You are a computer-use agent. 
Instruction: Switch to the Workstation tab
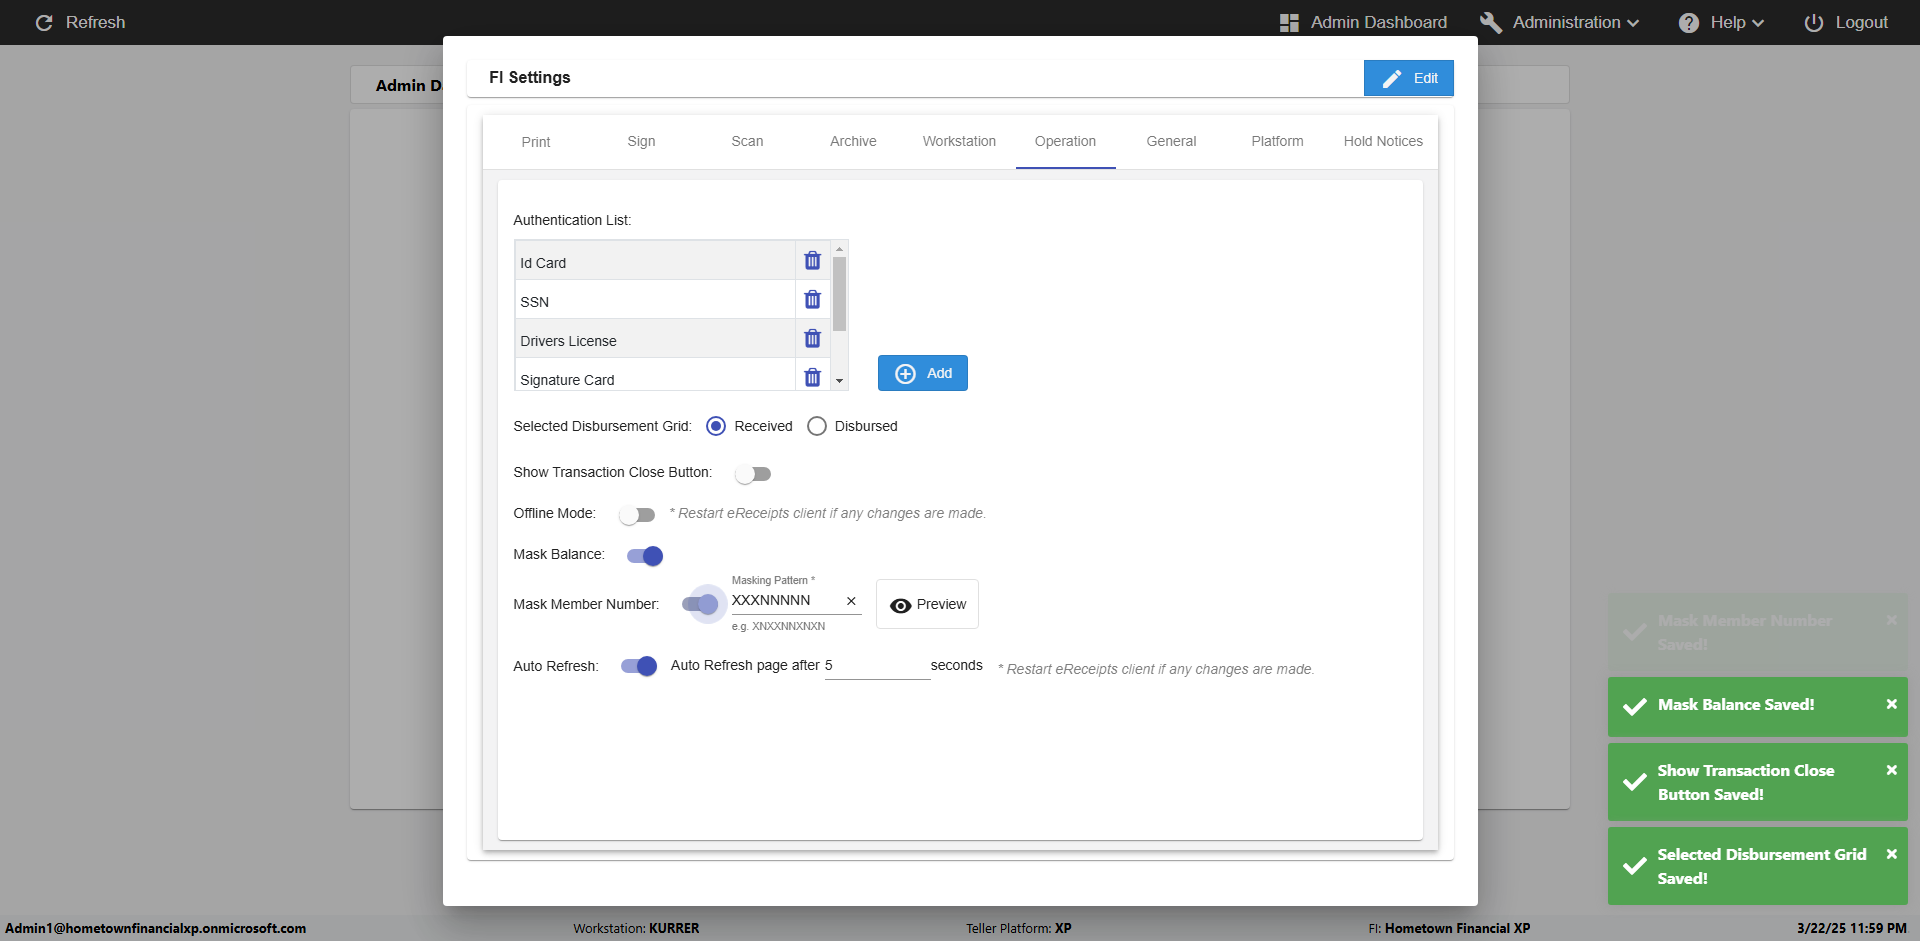959,142
